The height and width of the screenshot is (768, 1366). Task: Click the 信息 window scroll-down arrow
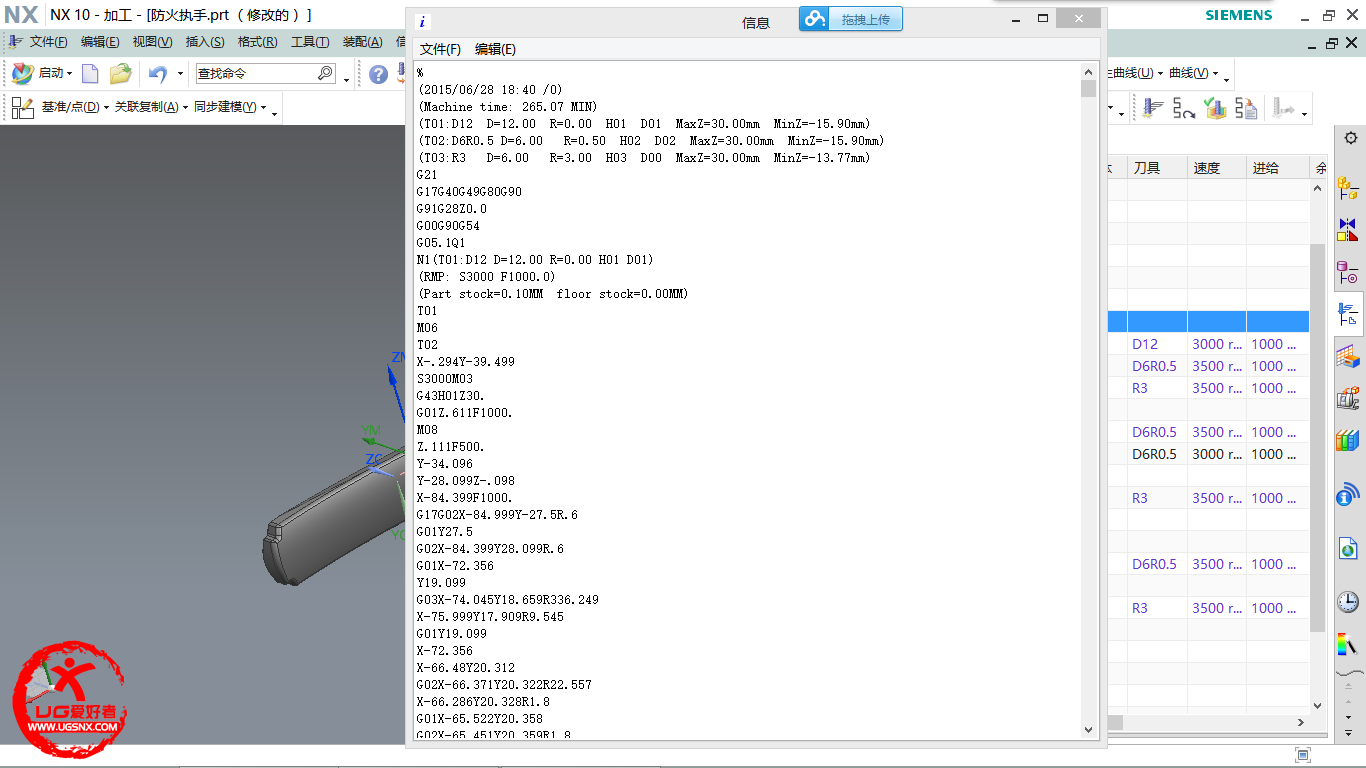[1089, 730]
